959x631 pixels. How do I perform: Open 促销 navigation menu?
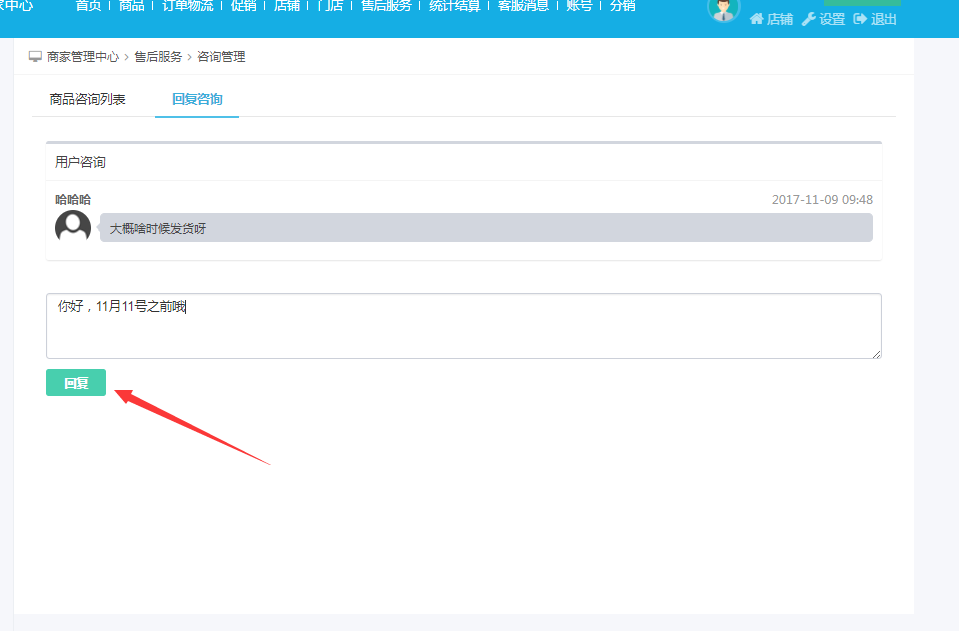click(x=243, y=5)
